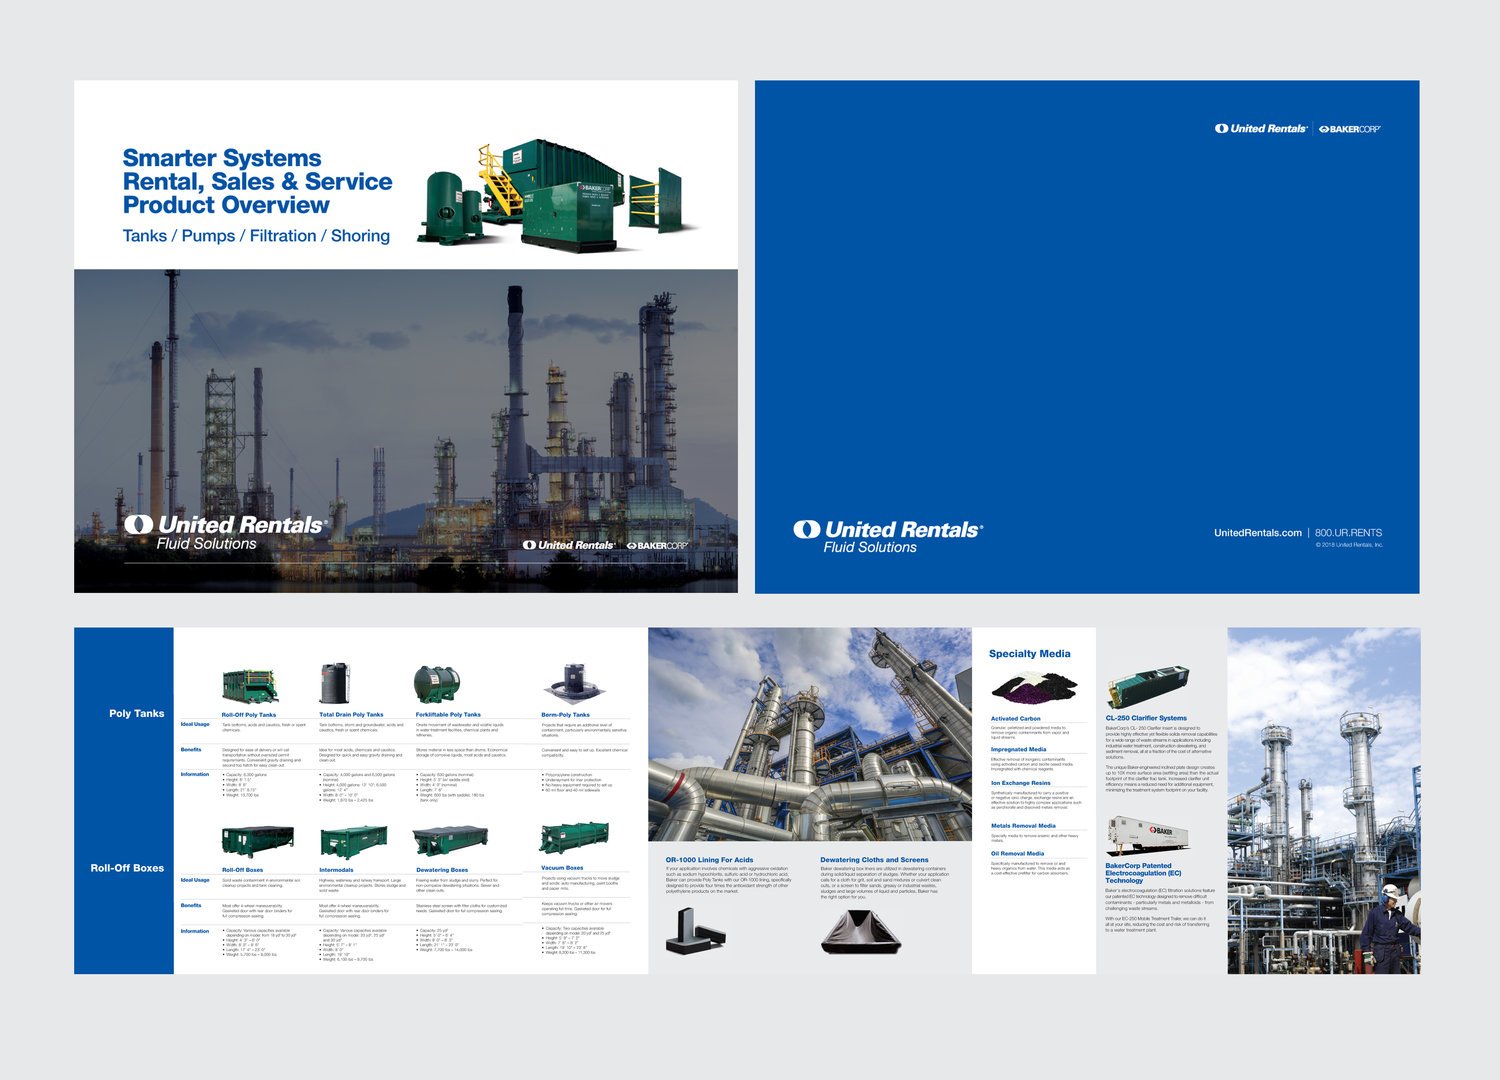The image size is (1500, 1080).
Task: Open the UnitedRentals.com link on the back cover
Action: pyautogui.click(x=1258, y=533)
